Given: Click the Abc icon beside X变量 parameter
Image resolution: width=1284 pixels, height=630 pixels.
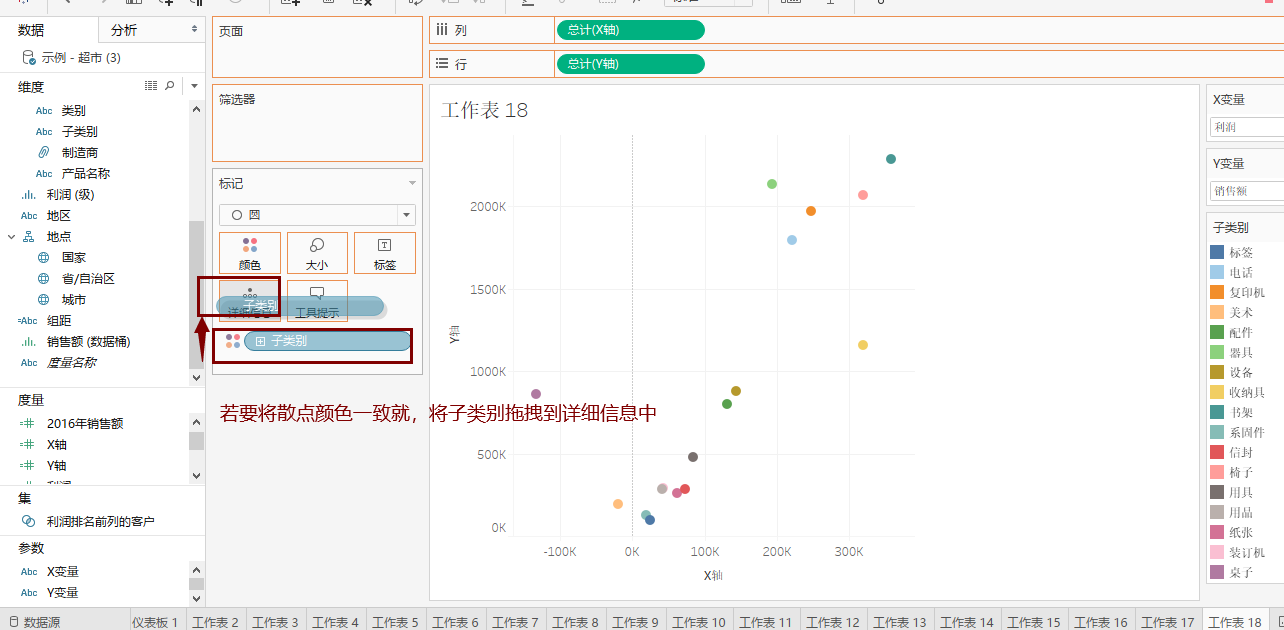Looking at the screenshot, I should coord(29,572).
